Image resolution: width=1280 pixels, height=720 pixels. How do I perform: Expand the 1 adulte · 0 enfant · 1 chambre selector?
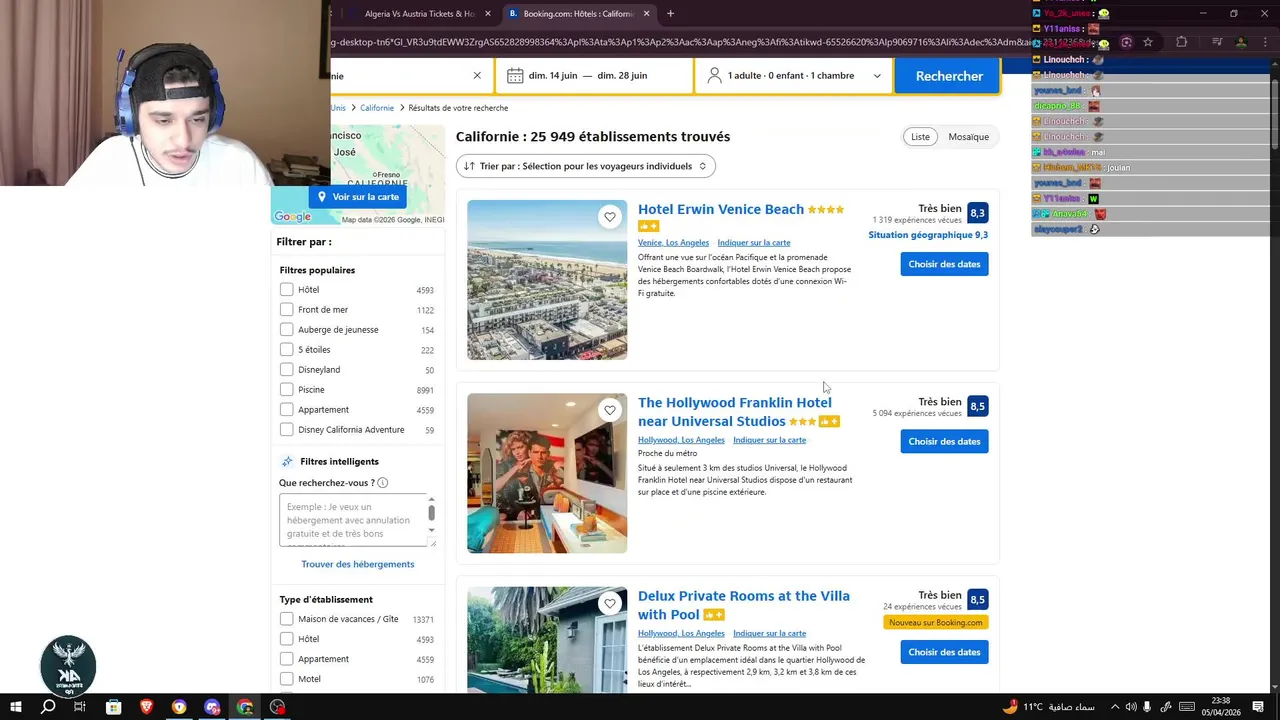click(x=795, y=75)
